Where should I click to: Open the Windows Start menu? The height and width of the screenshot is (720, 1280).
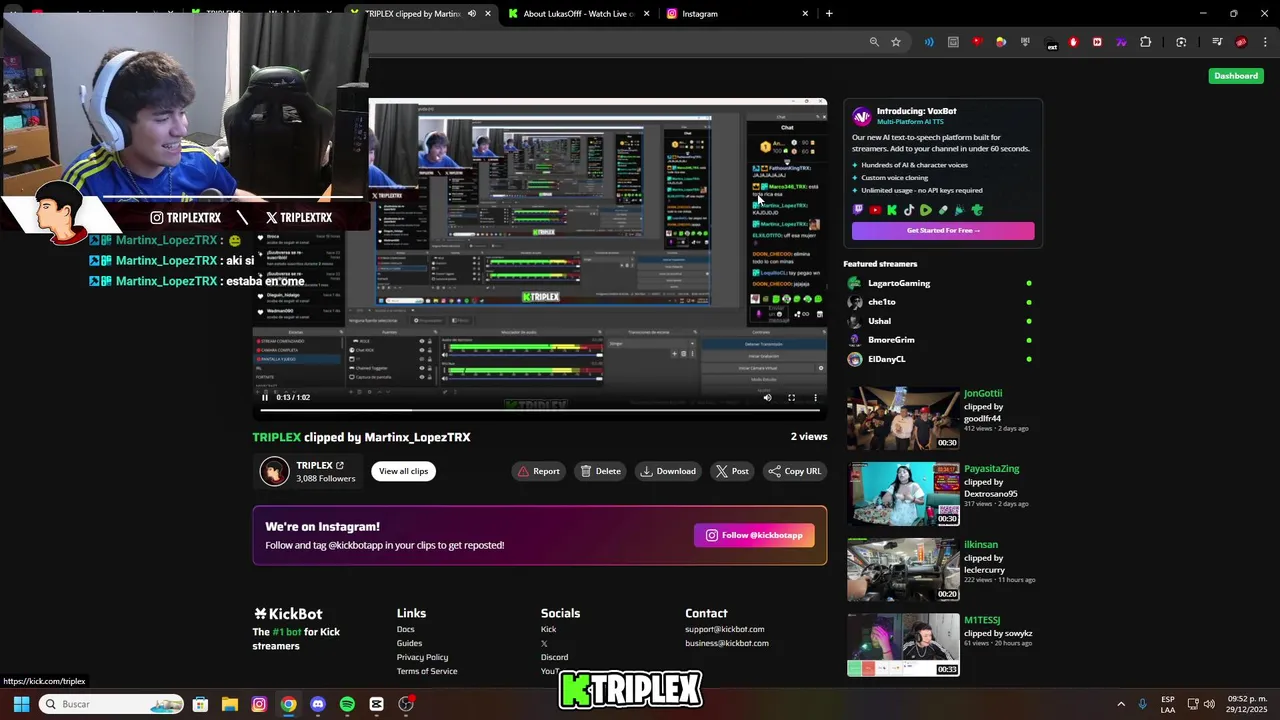pos(21,704)
